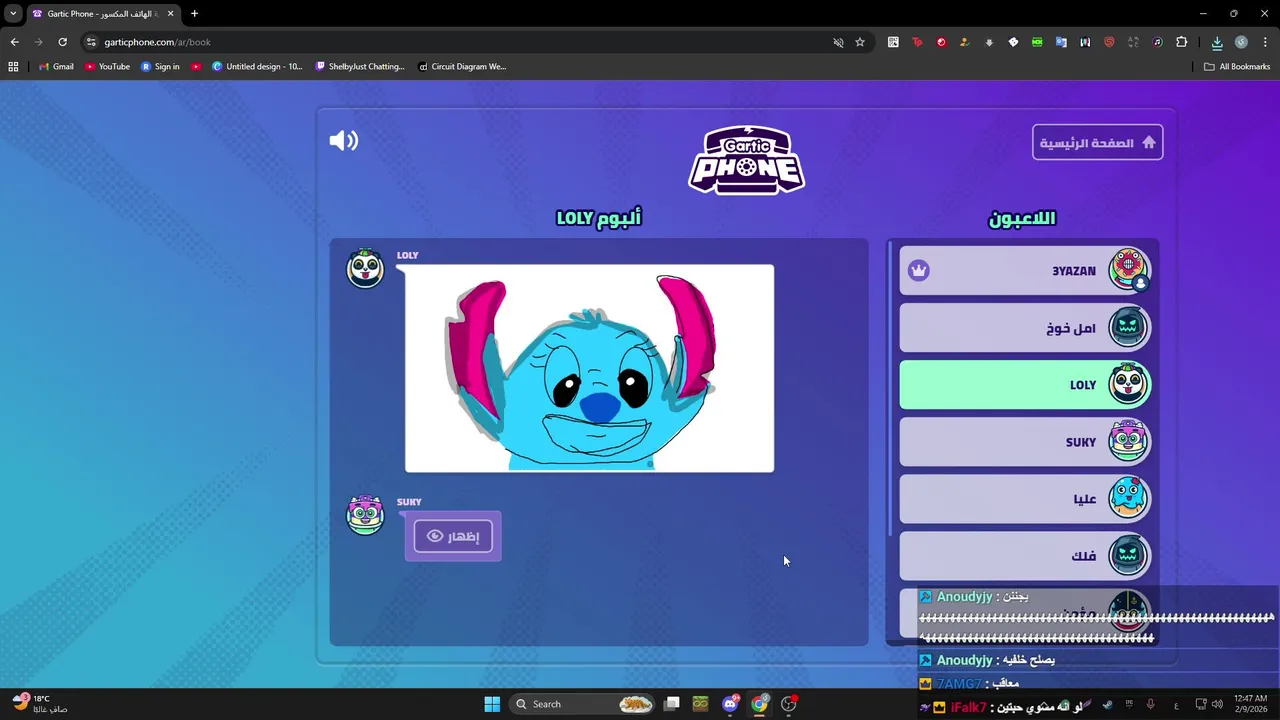
Task: Open LOLY's Stitch drawing
Action: [x=589, y=368]
